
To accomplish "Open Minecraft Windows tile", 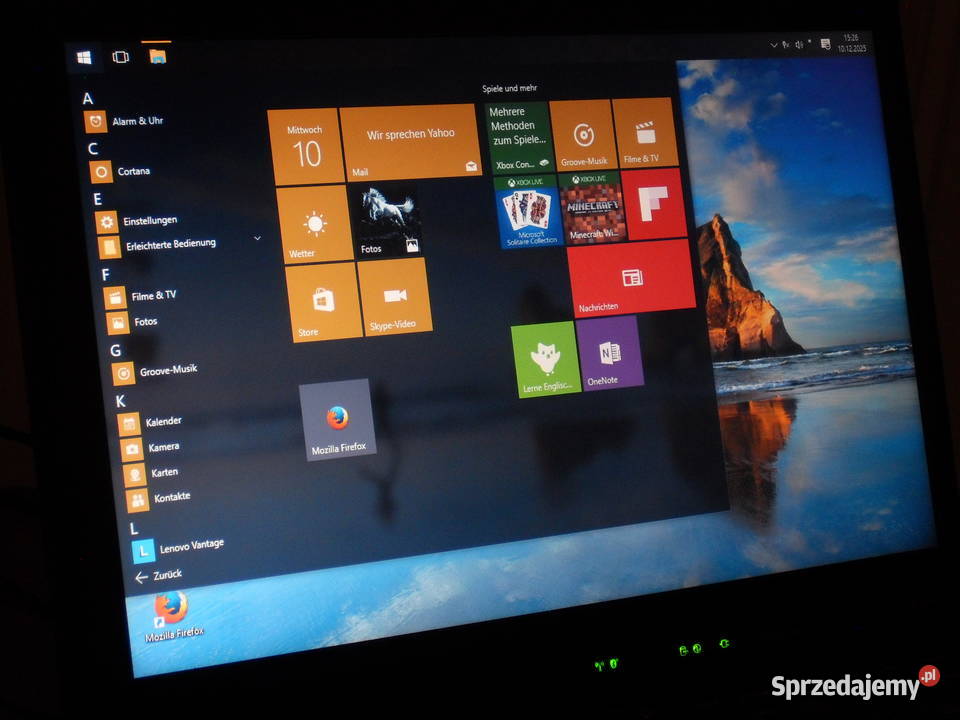I will (590, 210).
